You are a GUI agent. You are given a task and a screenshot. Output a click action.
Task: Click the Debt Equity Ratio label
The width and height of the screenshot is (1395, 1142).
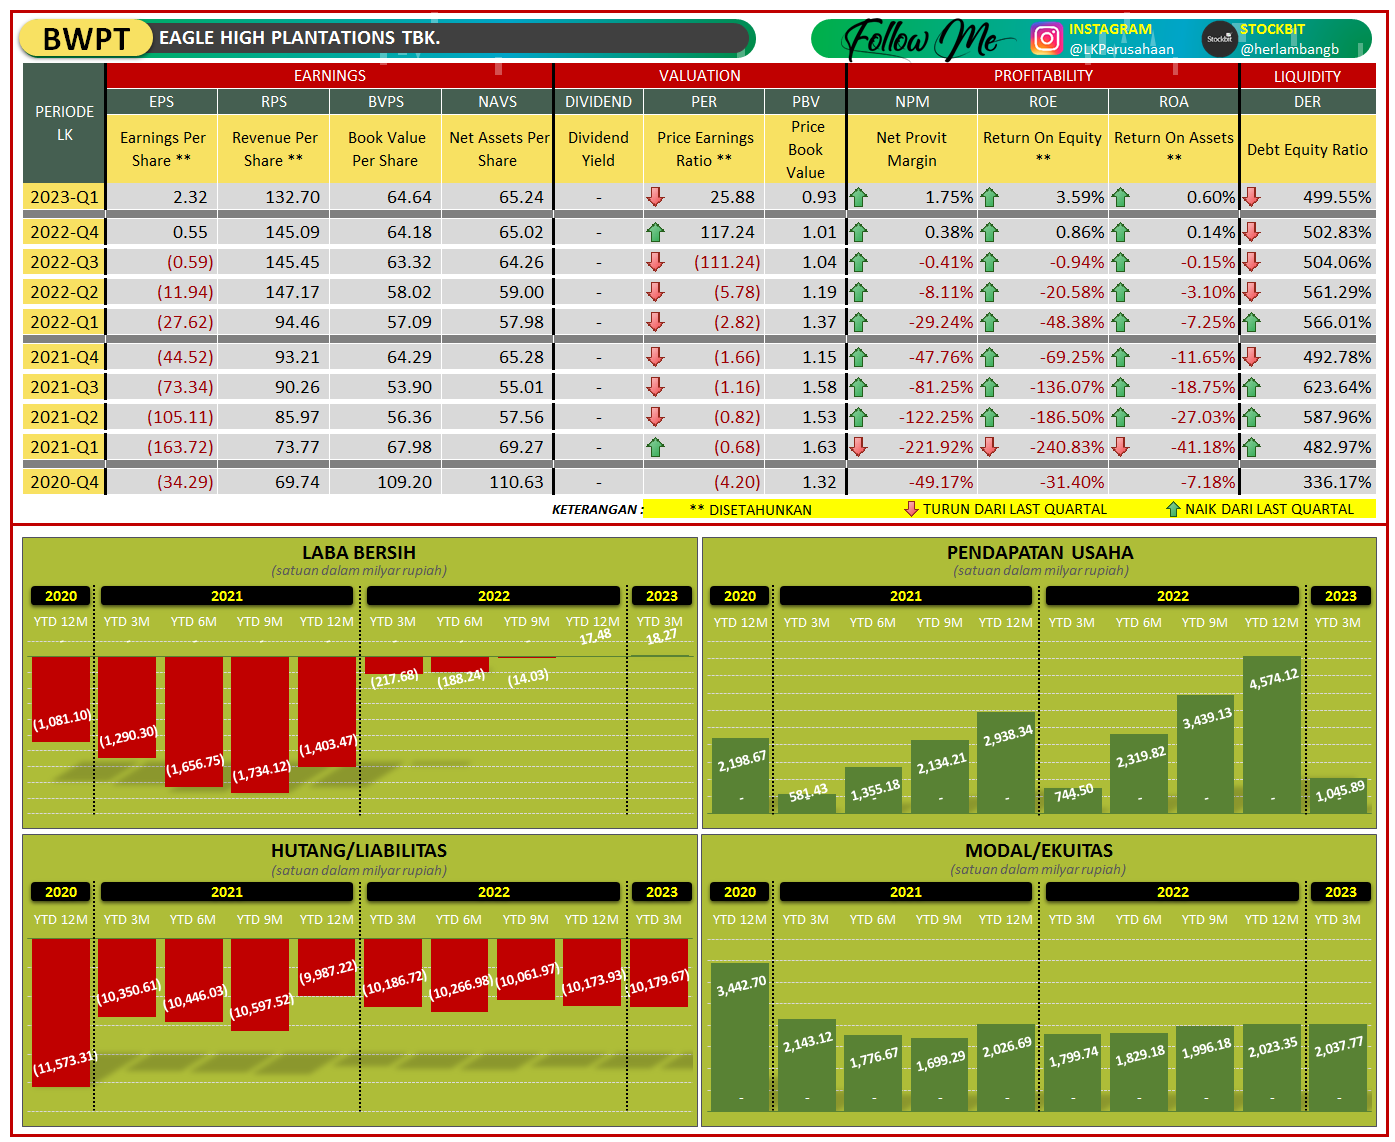tap(1307, 149)
